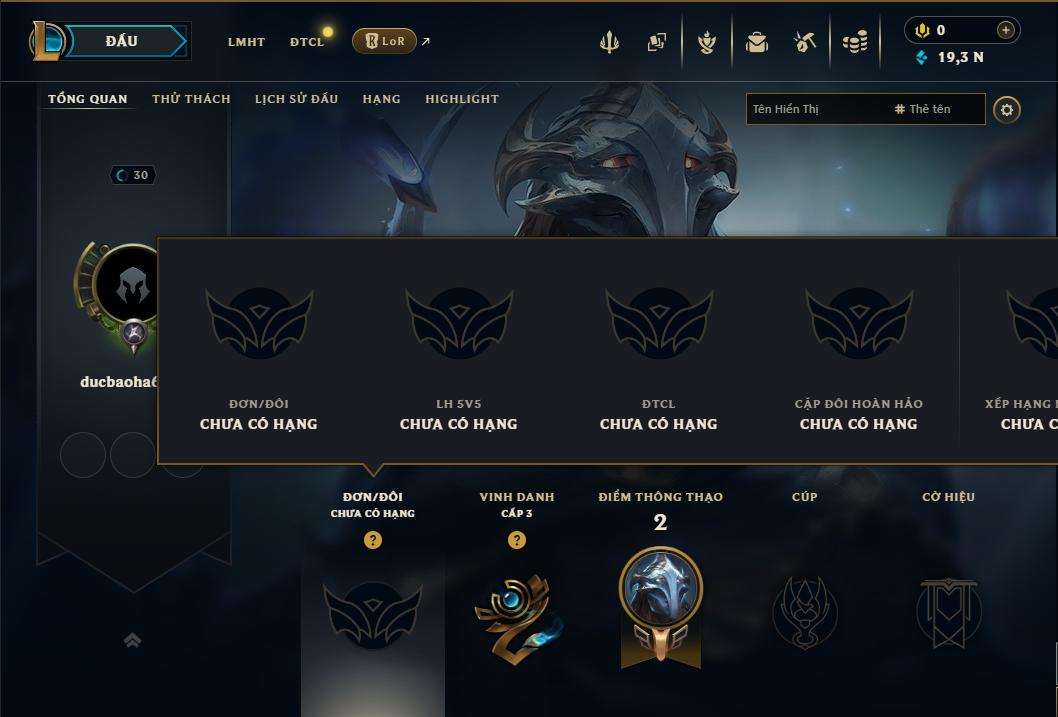Viewport: 1058px width, 717px height.
Task: Open the Clash trident icon
Action: (x=609, y=42)
